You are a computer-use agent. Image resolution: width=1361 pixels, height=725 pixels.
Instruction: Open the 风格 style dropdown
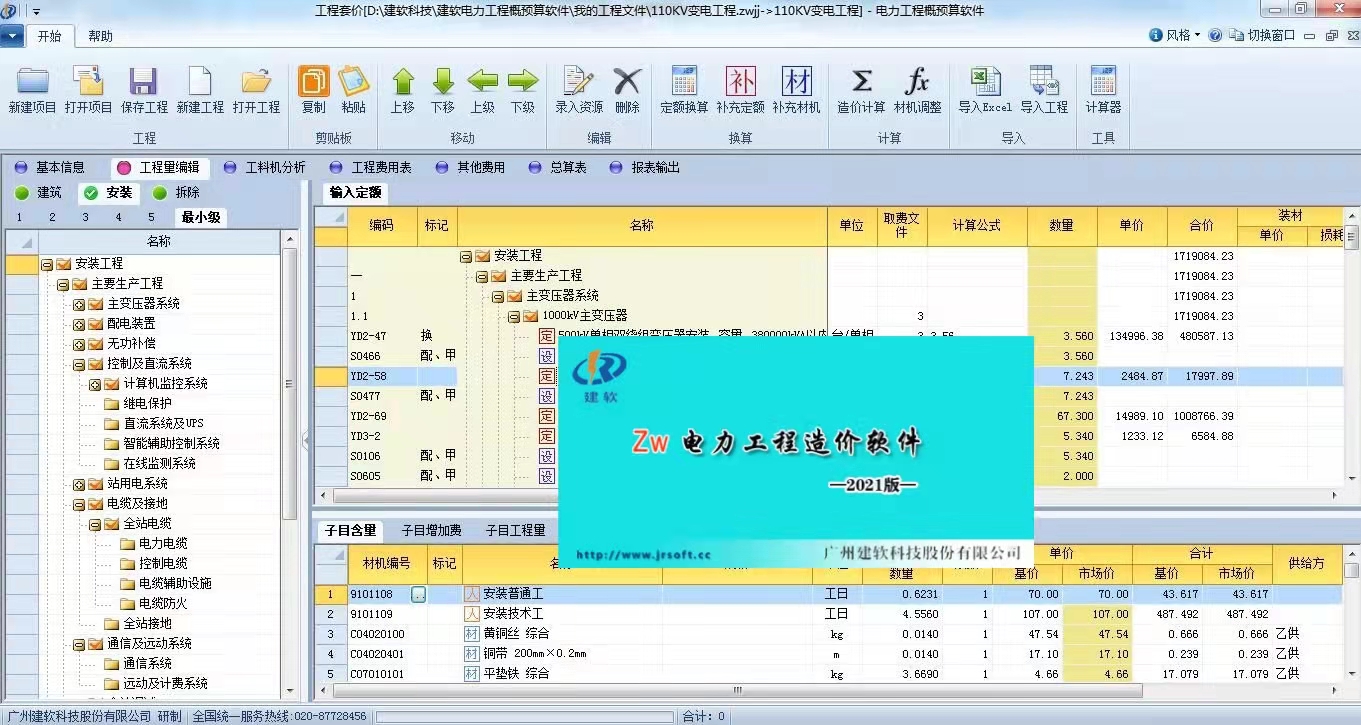1175,35
